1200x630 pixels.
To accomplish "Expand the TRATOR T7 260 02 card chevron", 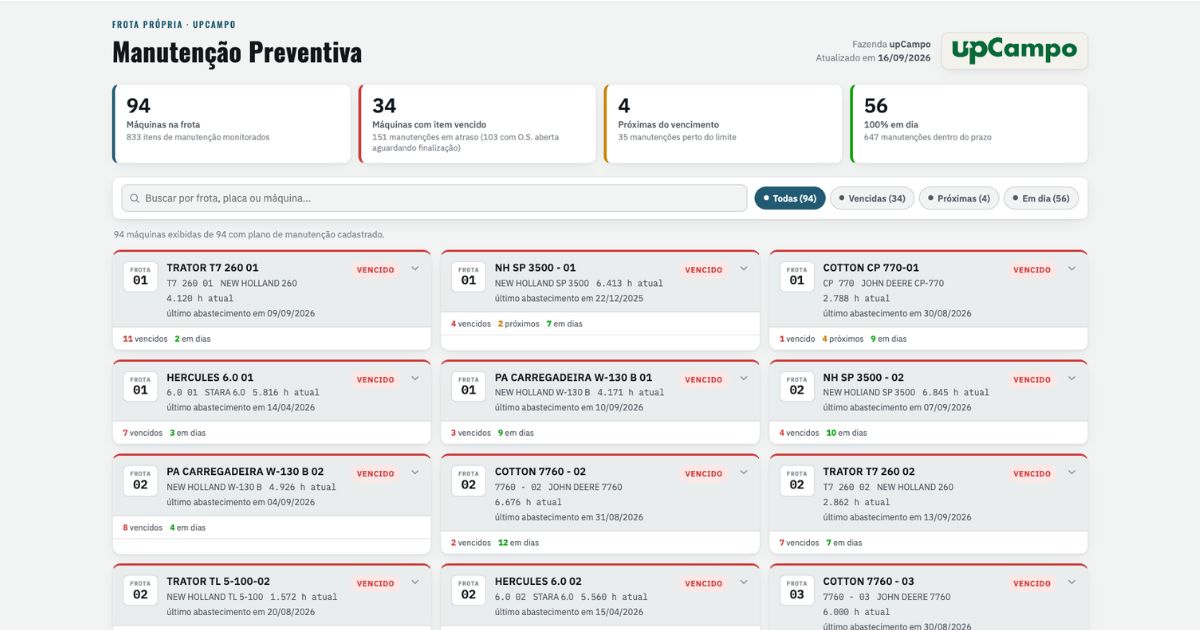I will point(1071,472).
